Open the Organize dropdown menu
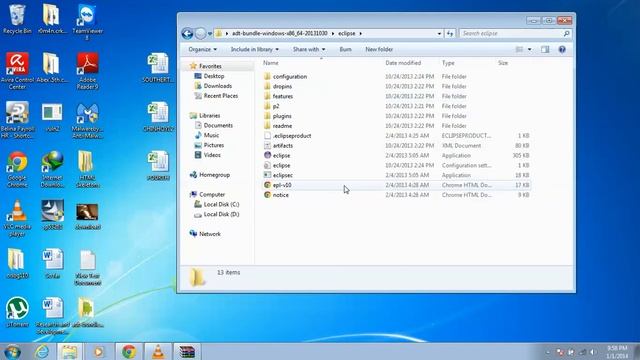This screenshot has height=360, width=640. point(202,49)
